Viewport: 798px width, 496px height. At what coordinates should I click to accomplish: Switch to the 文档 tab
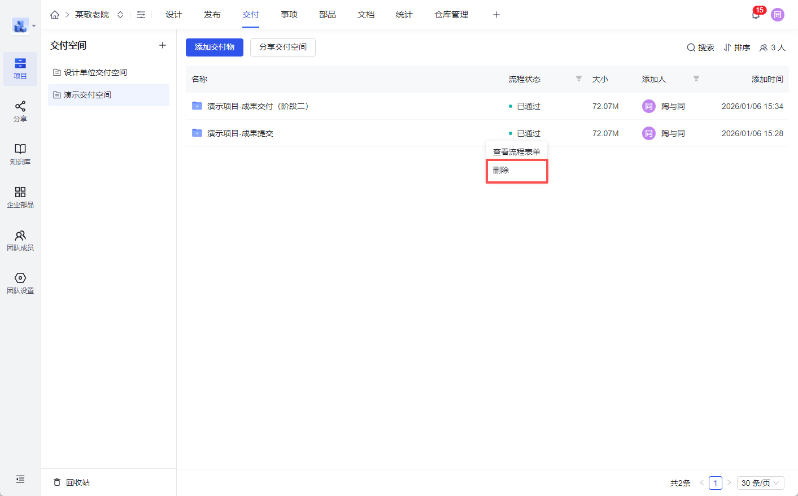pyautogui.click(x=365, y=15)
